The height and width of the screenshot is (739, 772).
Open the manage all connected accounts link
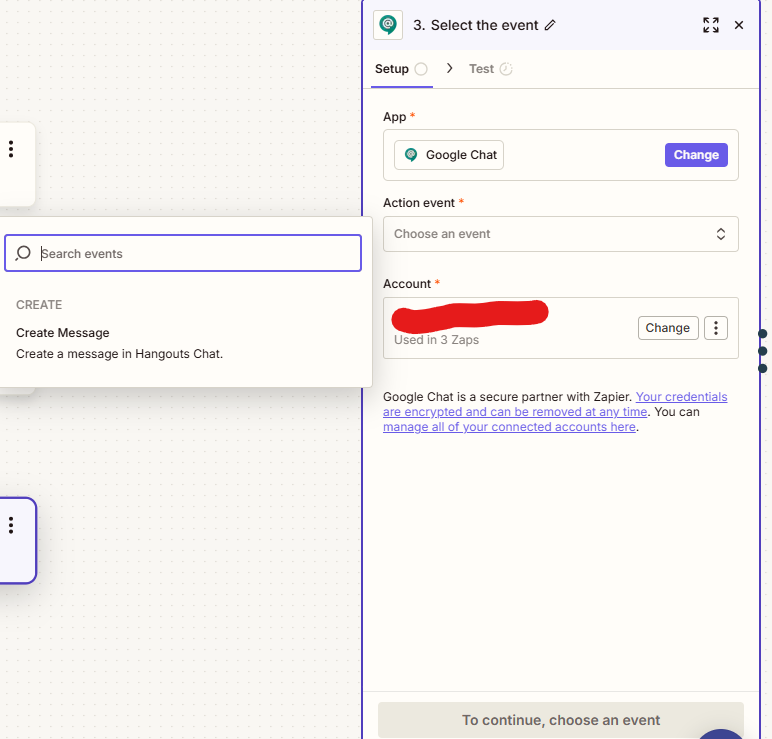click(509, 427)
